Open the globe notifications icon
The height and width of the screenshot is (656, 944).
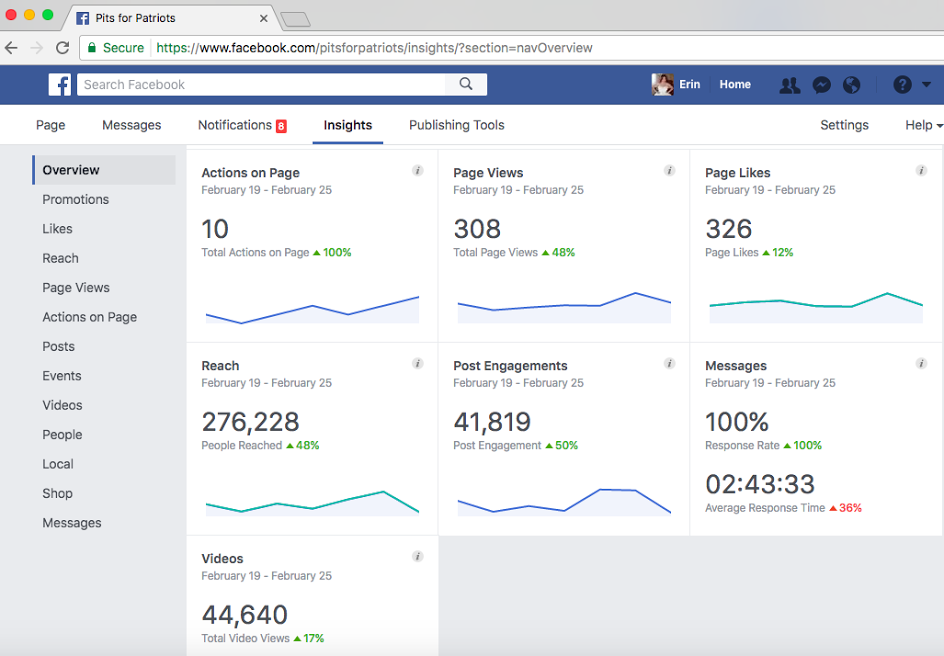(852, 85)
